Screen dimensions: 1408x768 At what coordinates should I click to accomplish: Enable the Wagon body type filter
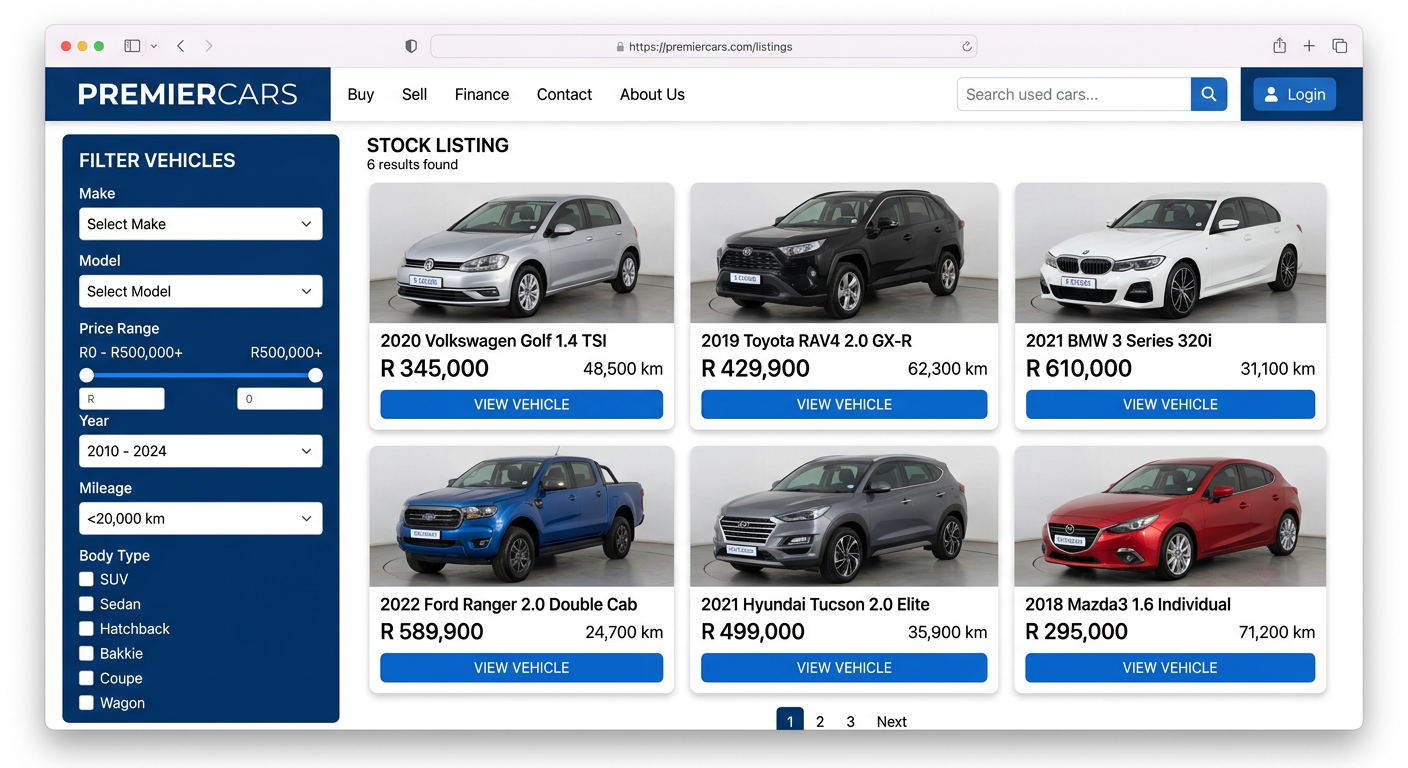87,703
